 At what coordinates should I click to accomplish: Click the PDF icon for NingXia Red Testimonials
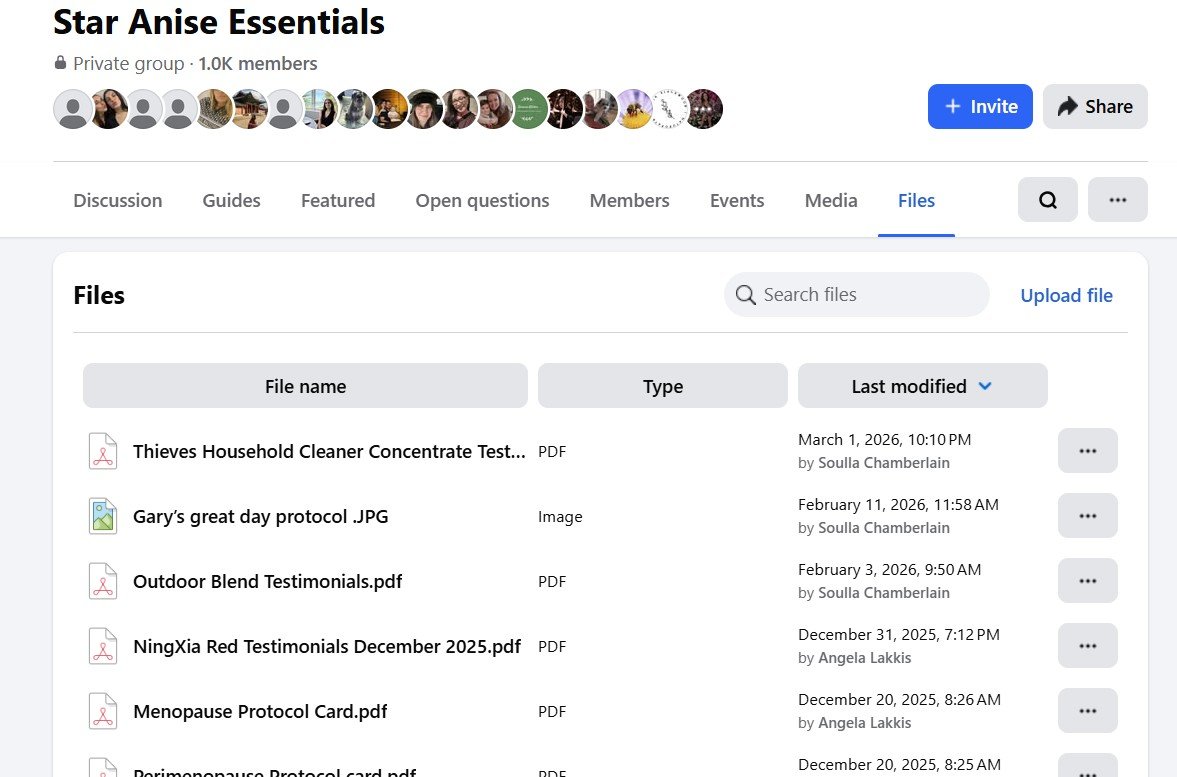coord(103,646)
